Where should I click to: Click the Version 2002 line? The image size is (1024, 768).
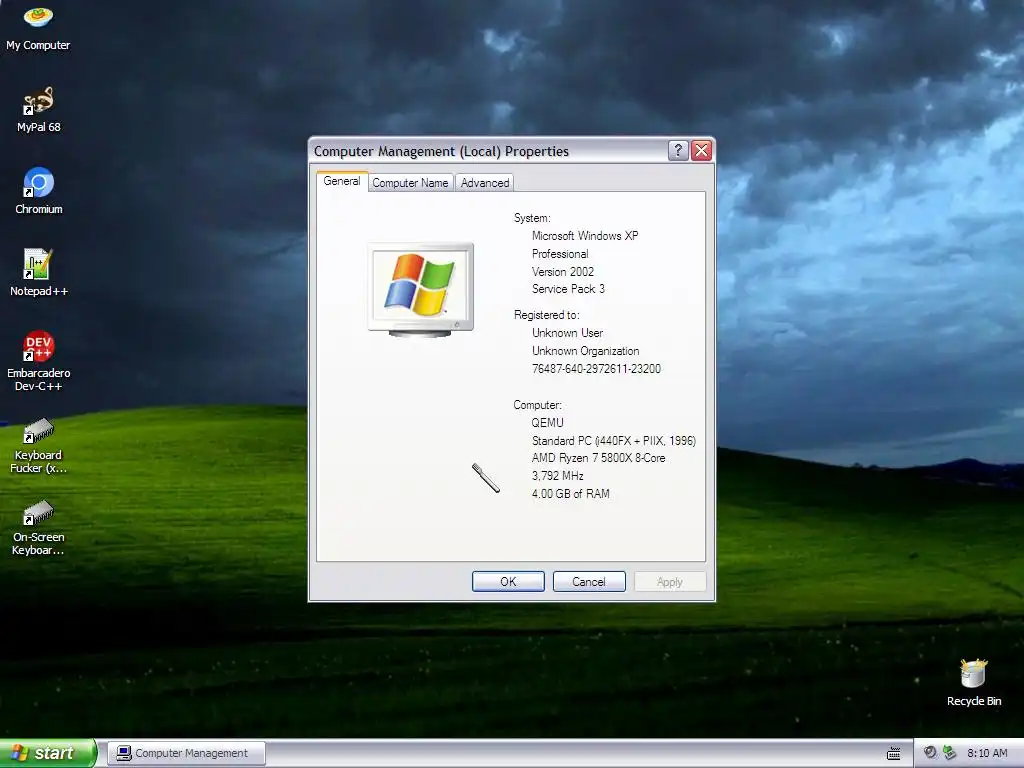click(x=563, y=272)
